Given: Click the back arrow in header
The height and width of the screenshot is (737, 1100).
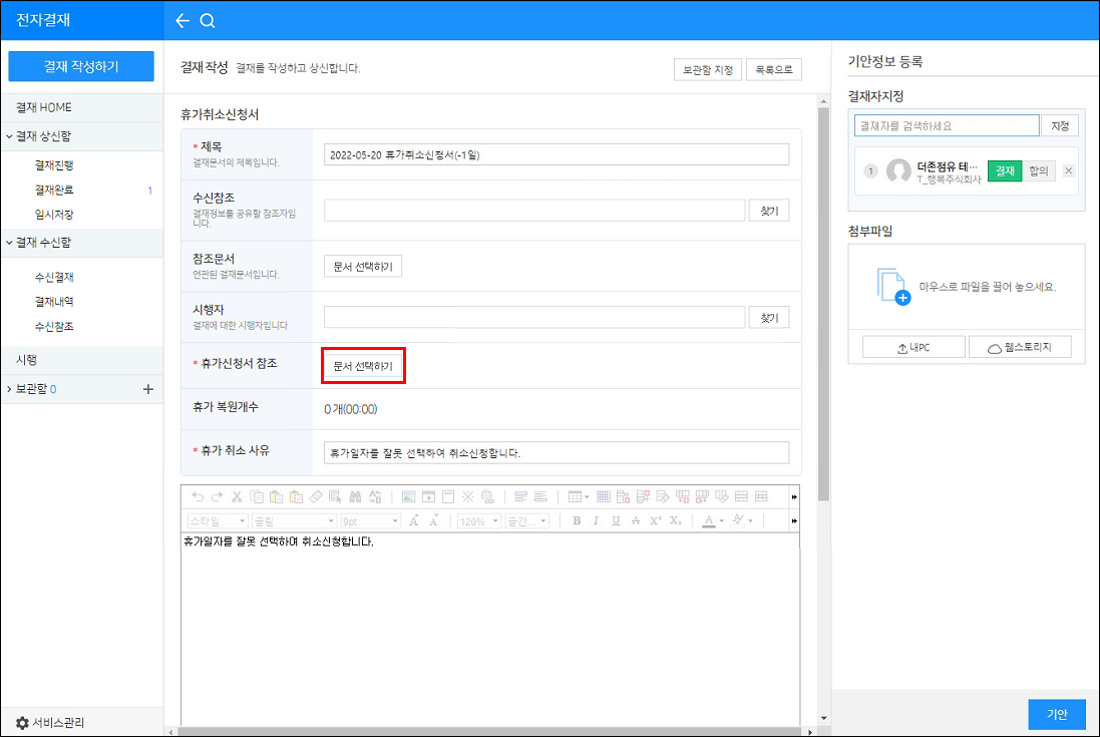Looking at the screenshot, I should click(182, 21).
